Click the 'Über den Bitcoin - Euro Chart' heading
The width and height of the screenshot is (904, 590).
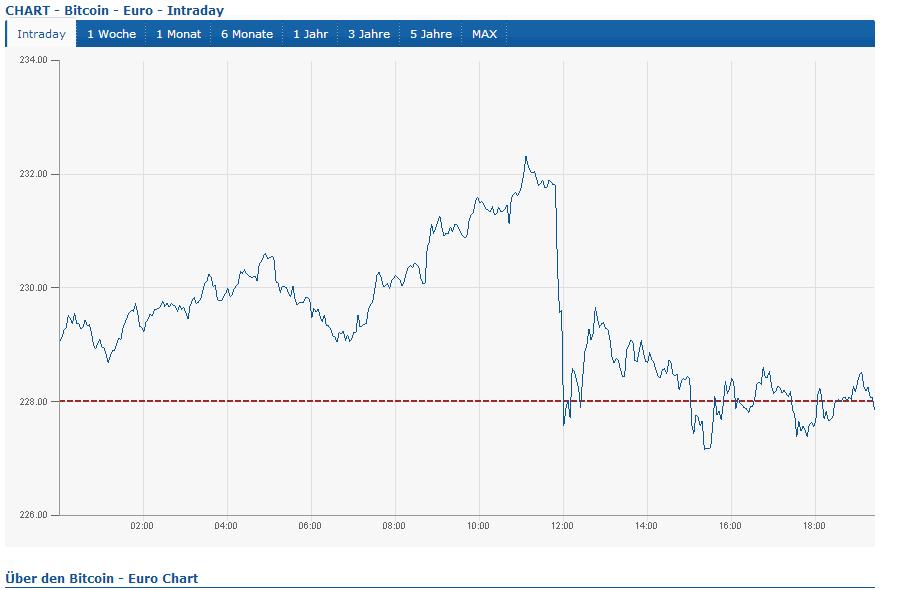102,578
